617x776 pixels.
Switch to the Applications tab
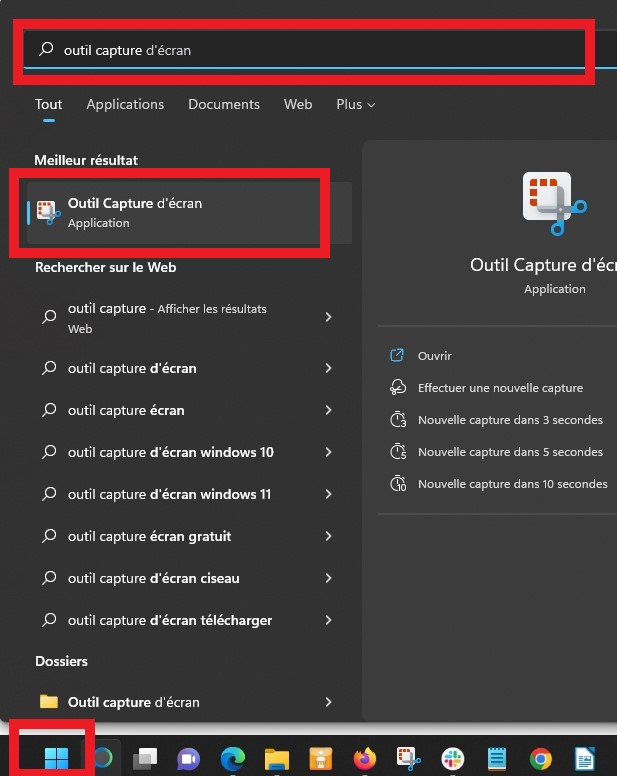(125, 104)
